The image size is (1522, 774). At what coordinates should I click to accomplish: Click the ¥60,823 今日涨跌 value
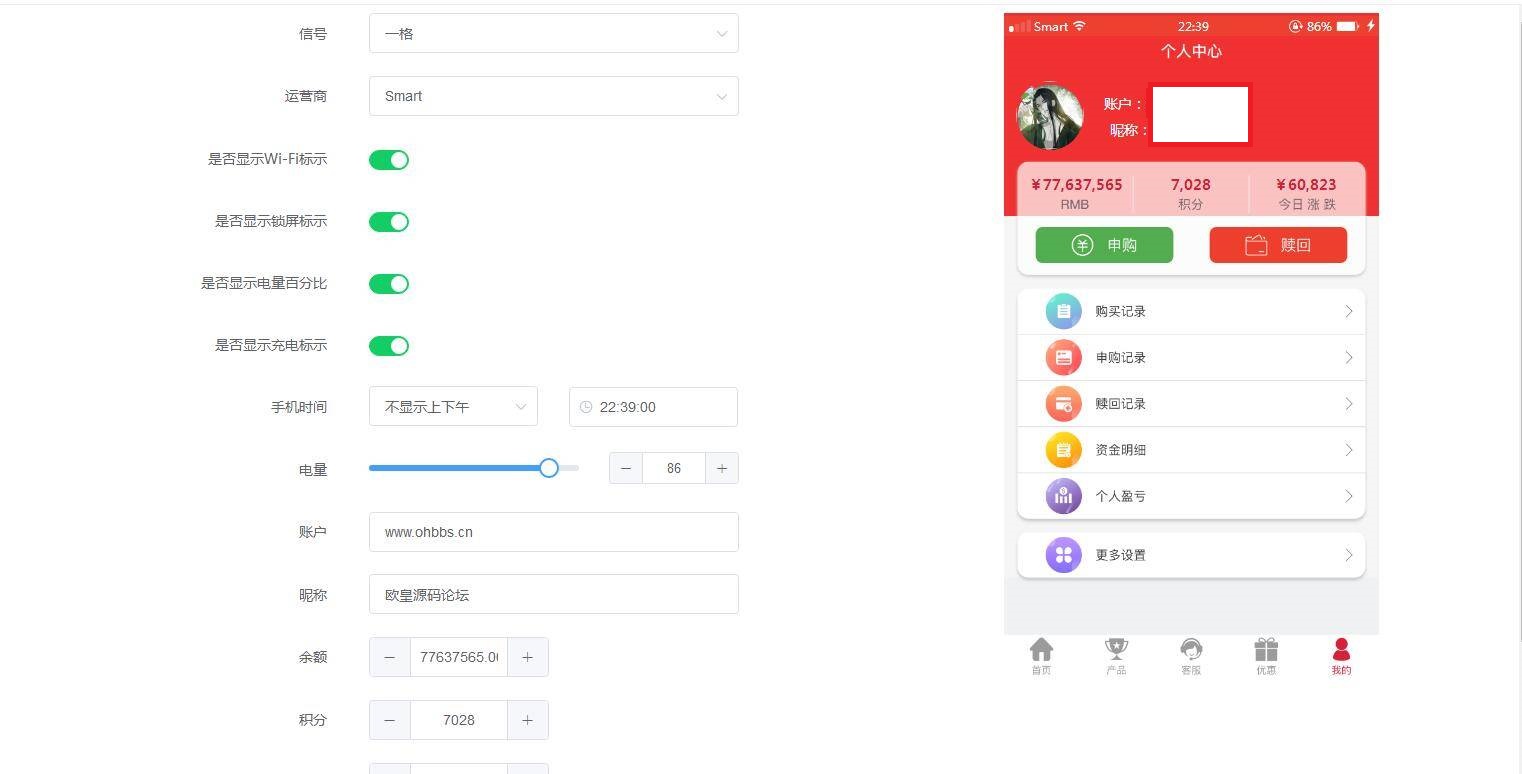[x=1306, y=185]
